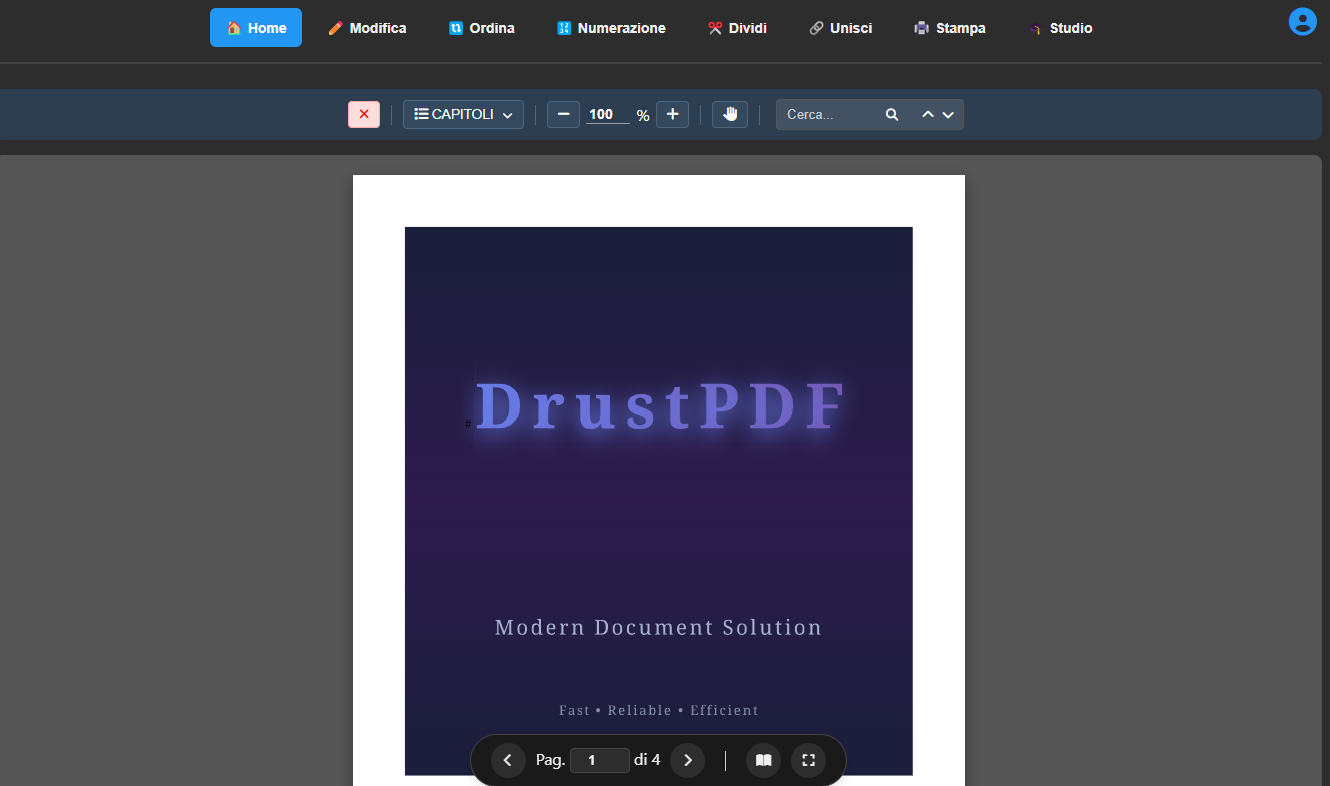This screenshot has height=786, width=1330.
Task: Click the page number input field
Action: click(x=600, y=760)
